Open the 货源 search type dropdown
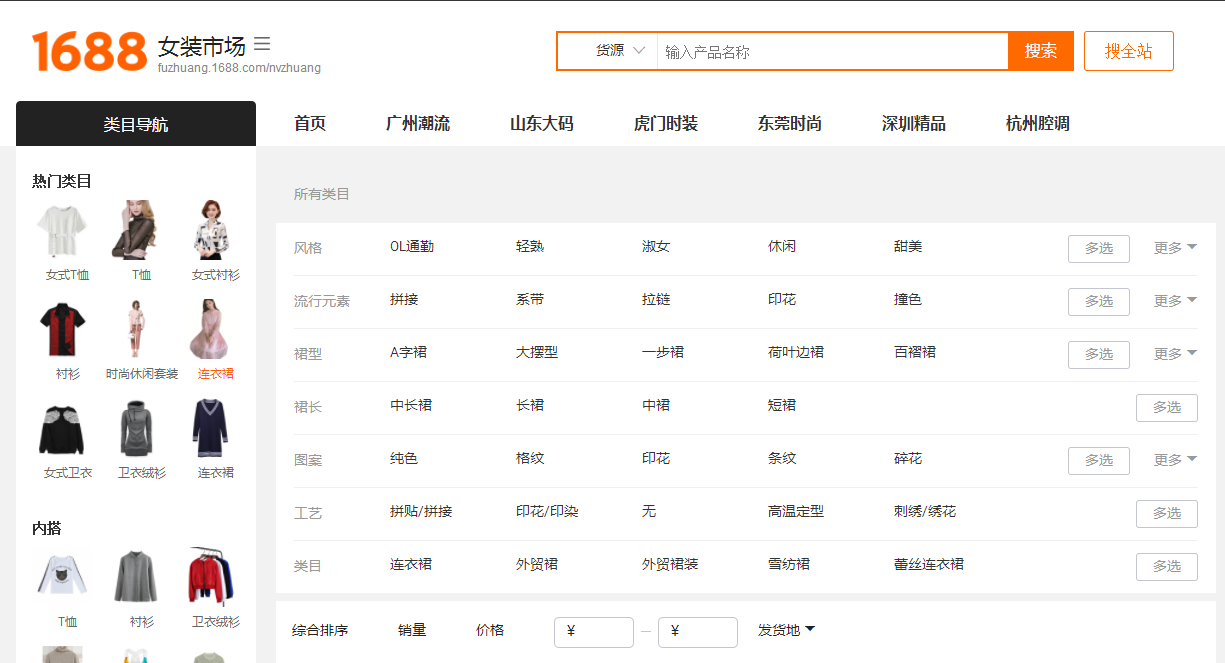Screen dimensions: 1225x663 pyautogui.click(x=619, y=51)
